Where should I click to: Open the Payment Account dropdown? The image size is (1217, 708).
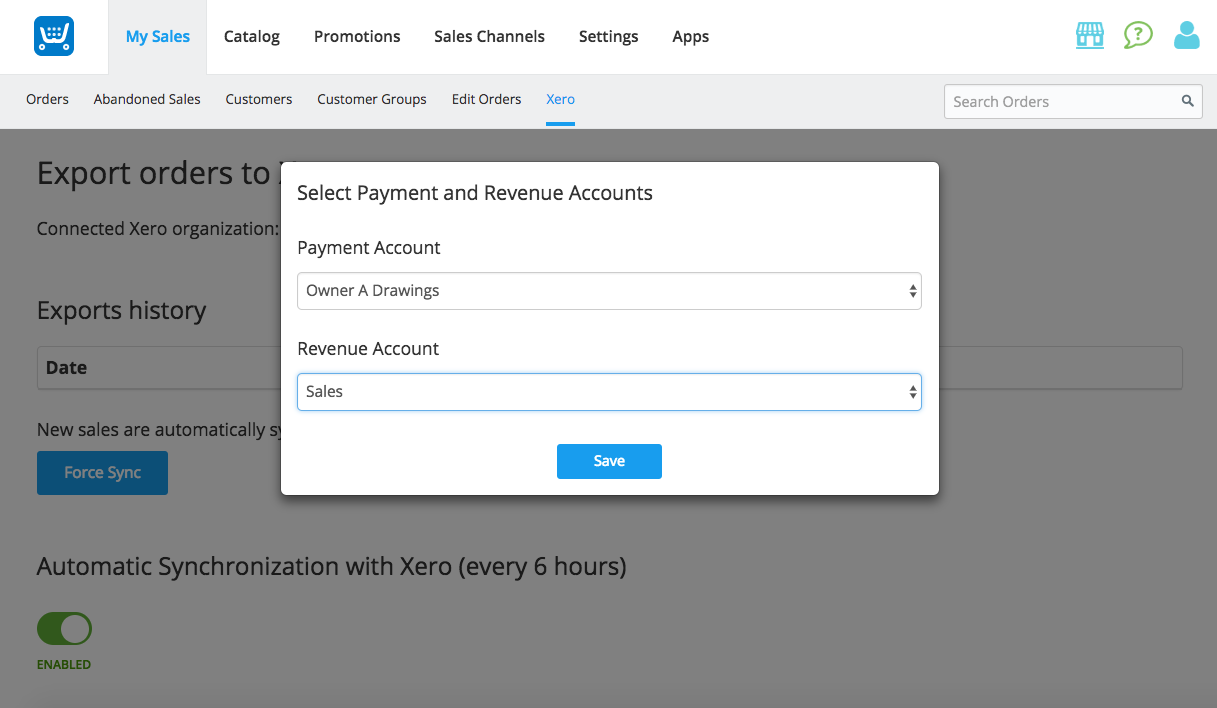609,291
